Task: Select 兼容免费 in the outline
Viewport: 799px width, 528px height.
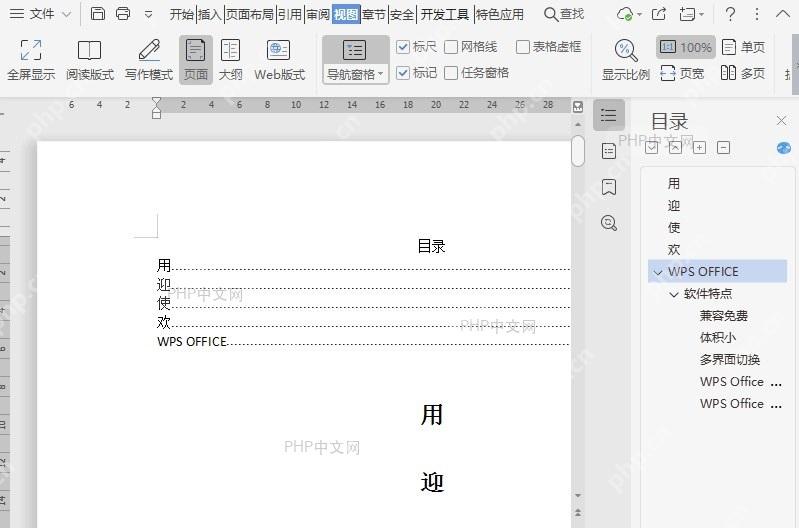Action: [x=724, y=316]
